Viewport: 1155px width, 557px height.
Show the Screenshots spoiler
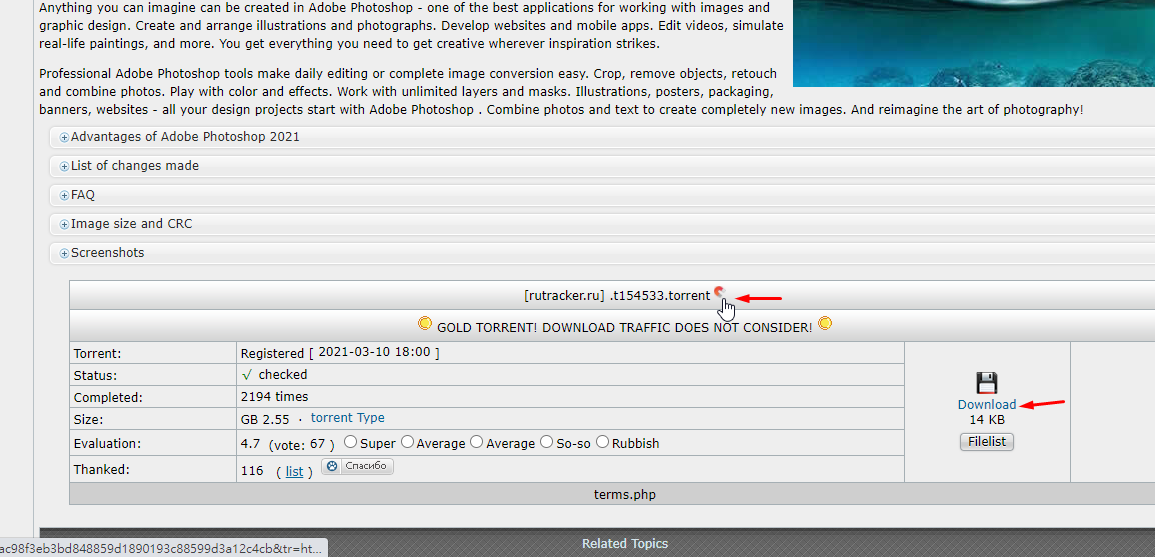[601, 253]
